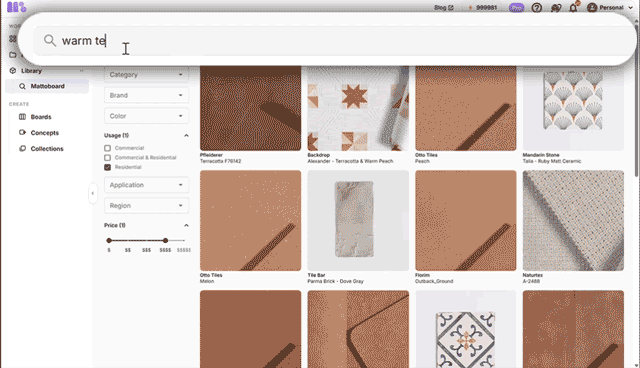Open Florim Outback_Ground thumbnail
This screenshot has height=368, width=640.
tap(466, 220)
